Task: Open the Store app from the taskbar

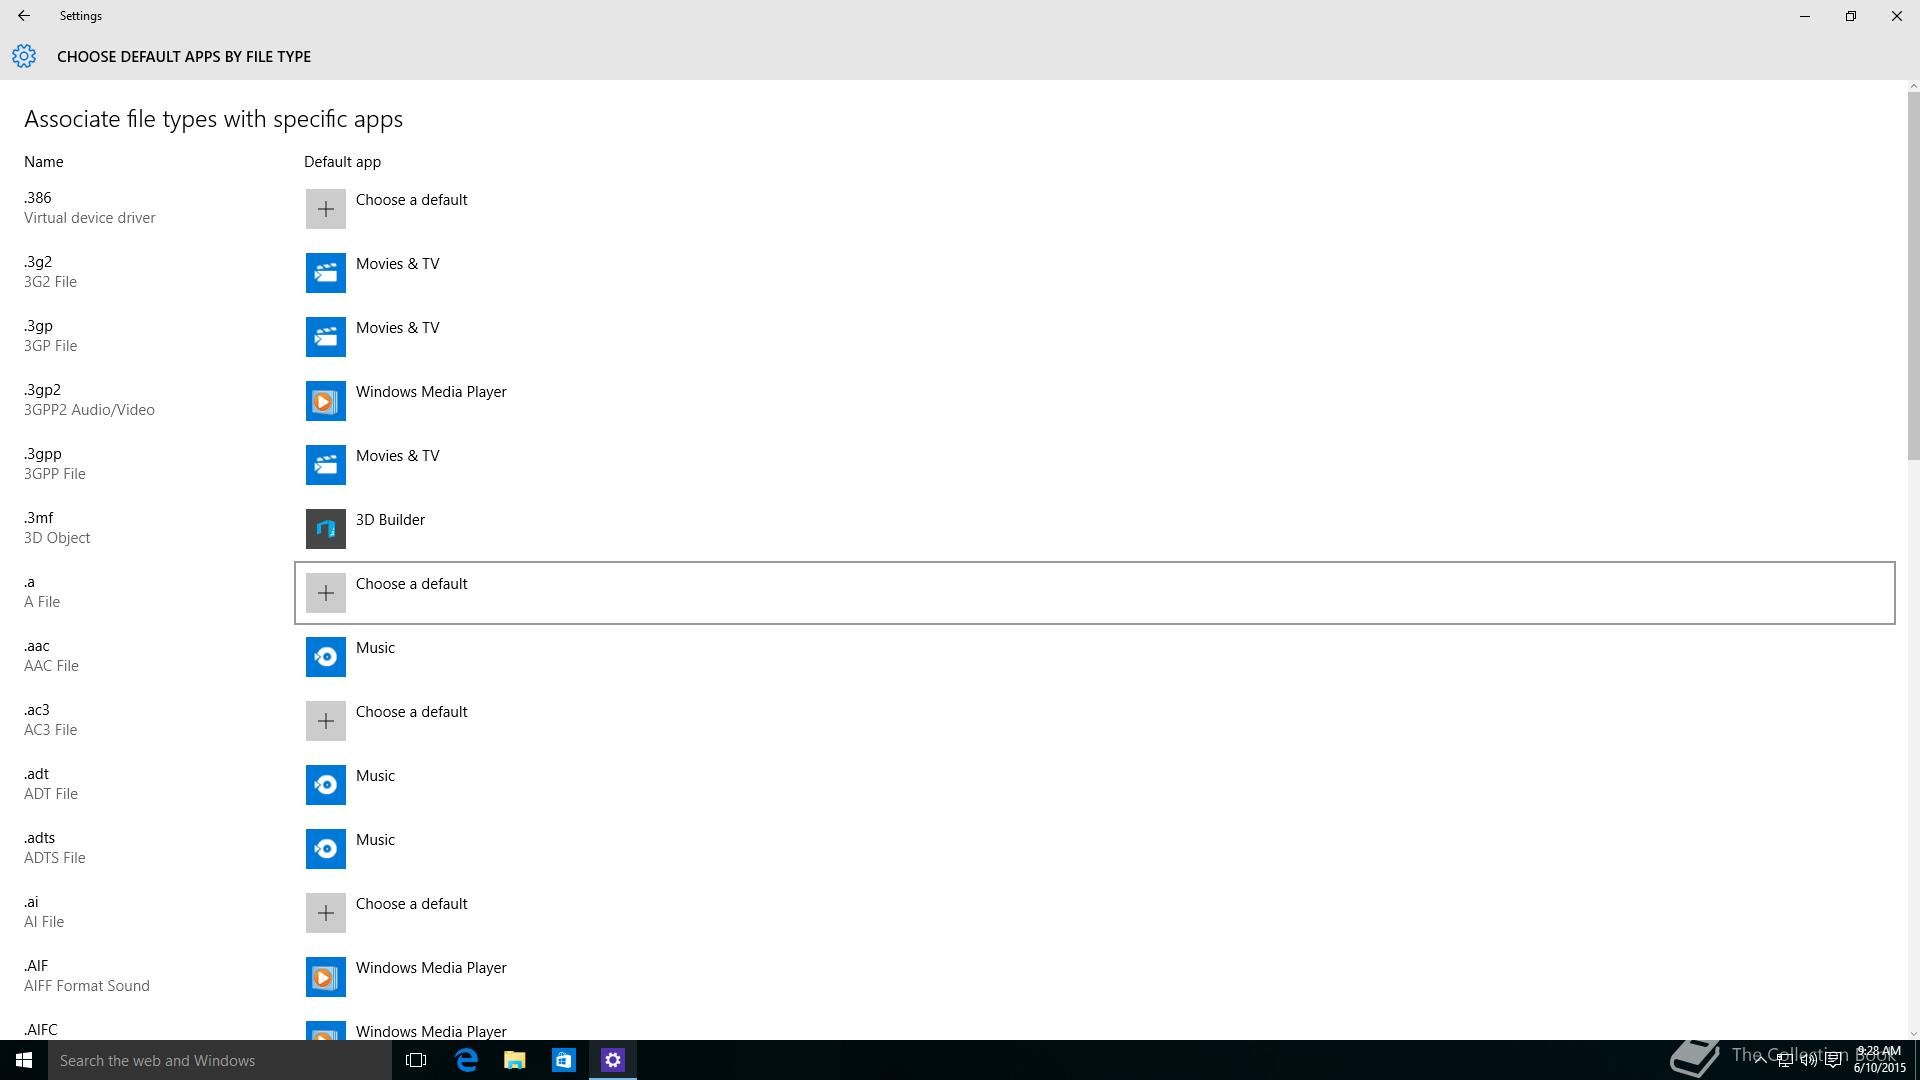Action: [563, 1060]
